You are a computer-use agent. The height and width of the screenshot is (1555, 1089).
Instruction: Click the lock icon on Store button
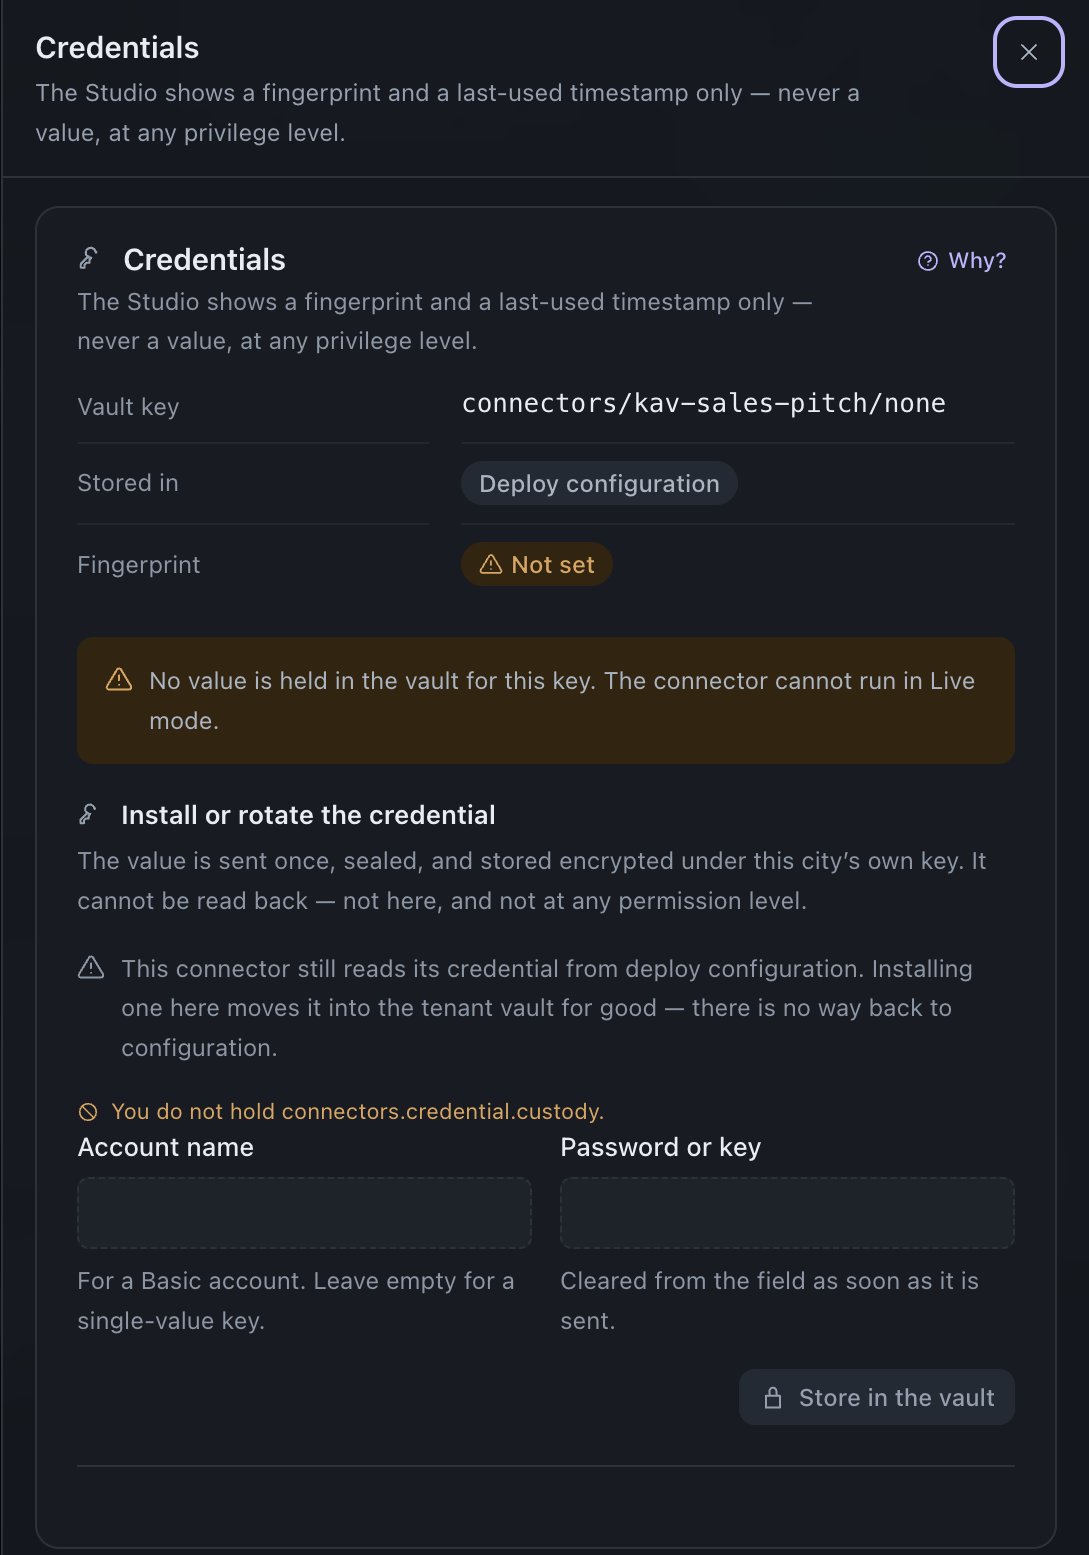click(773, 1398)
